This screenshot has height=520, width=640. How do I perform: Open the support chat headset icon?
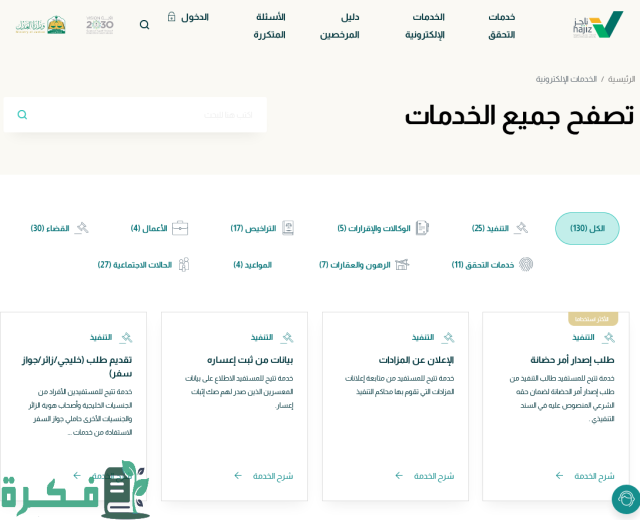click(627, 499)
